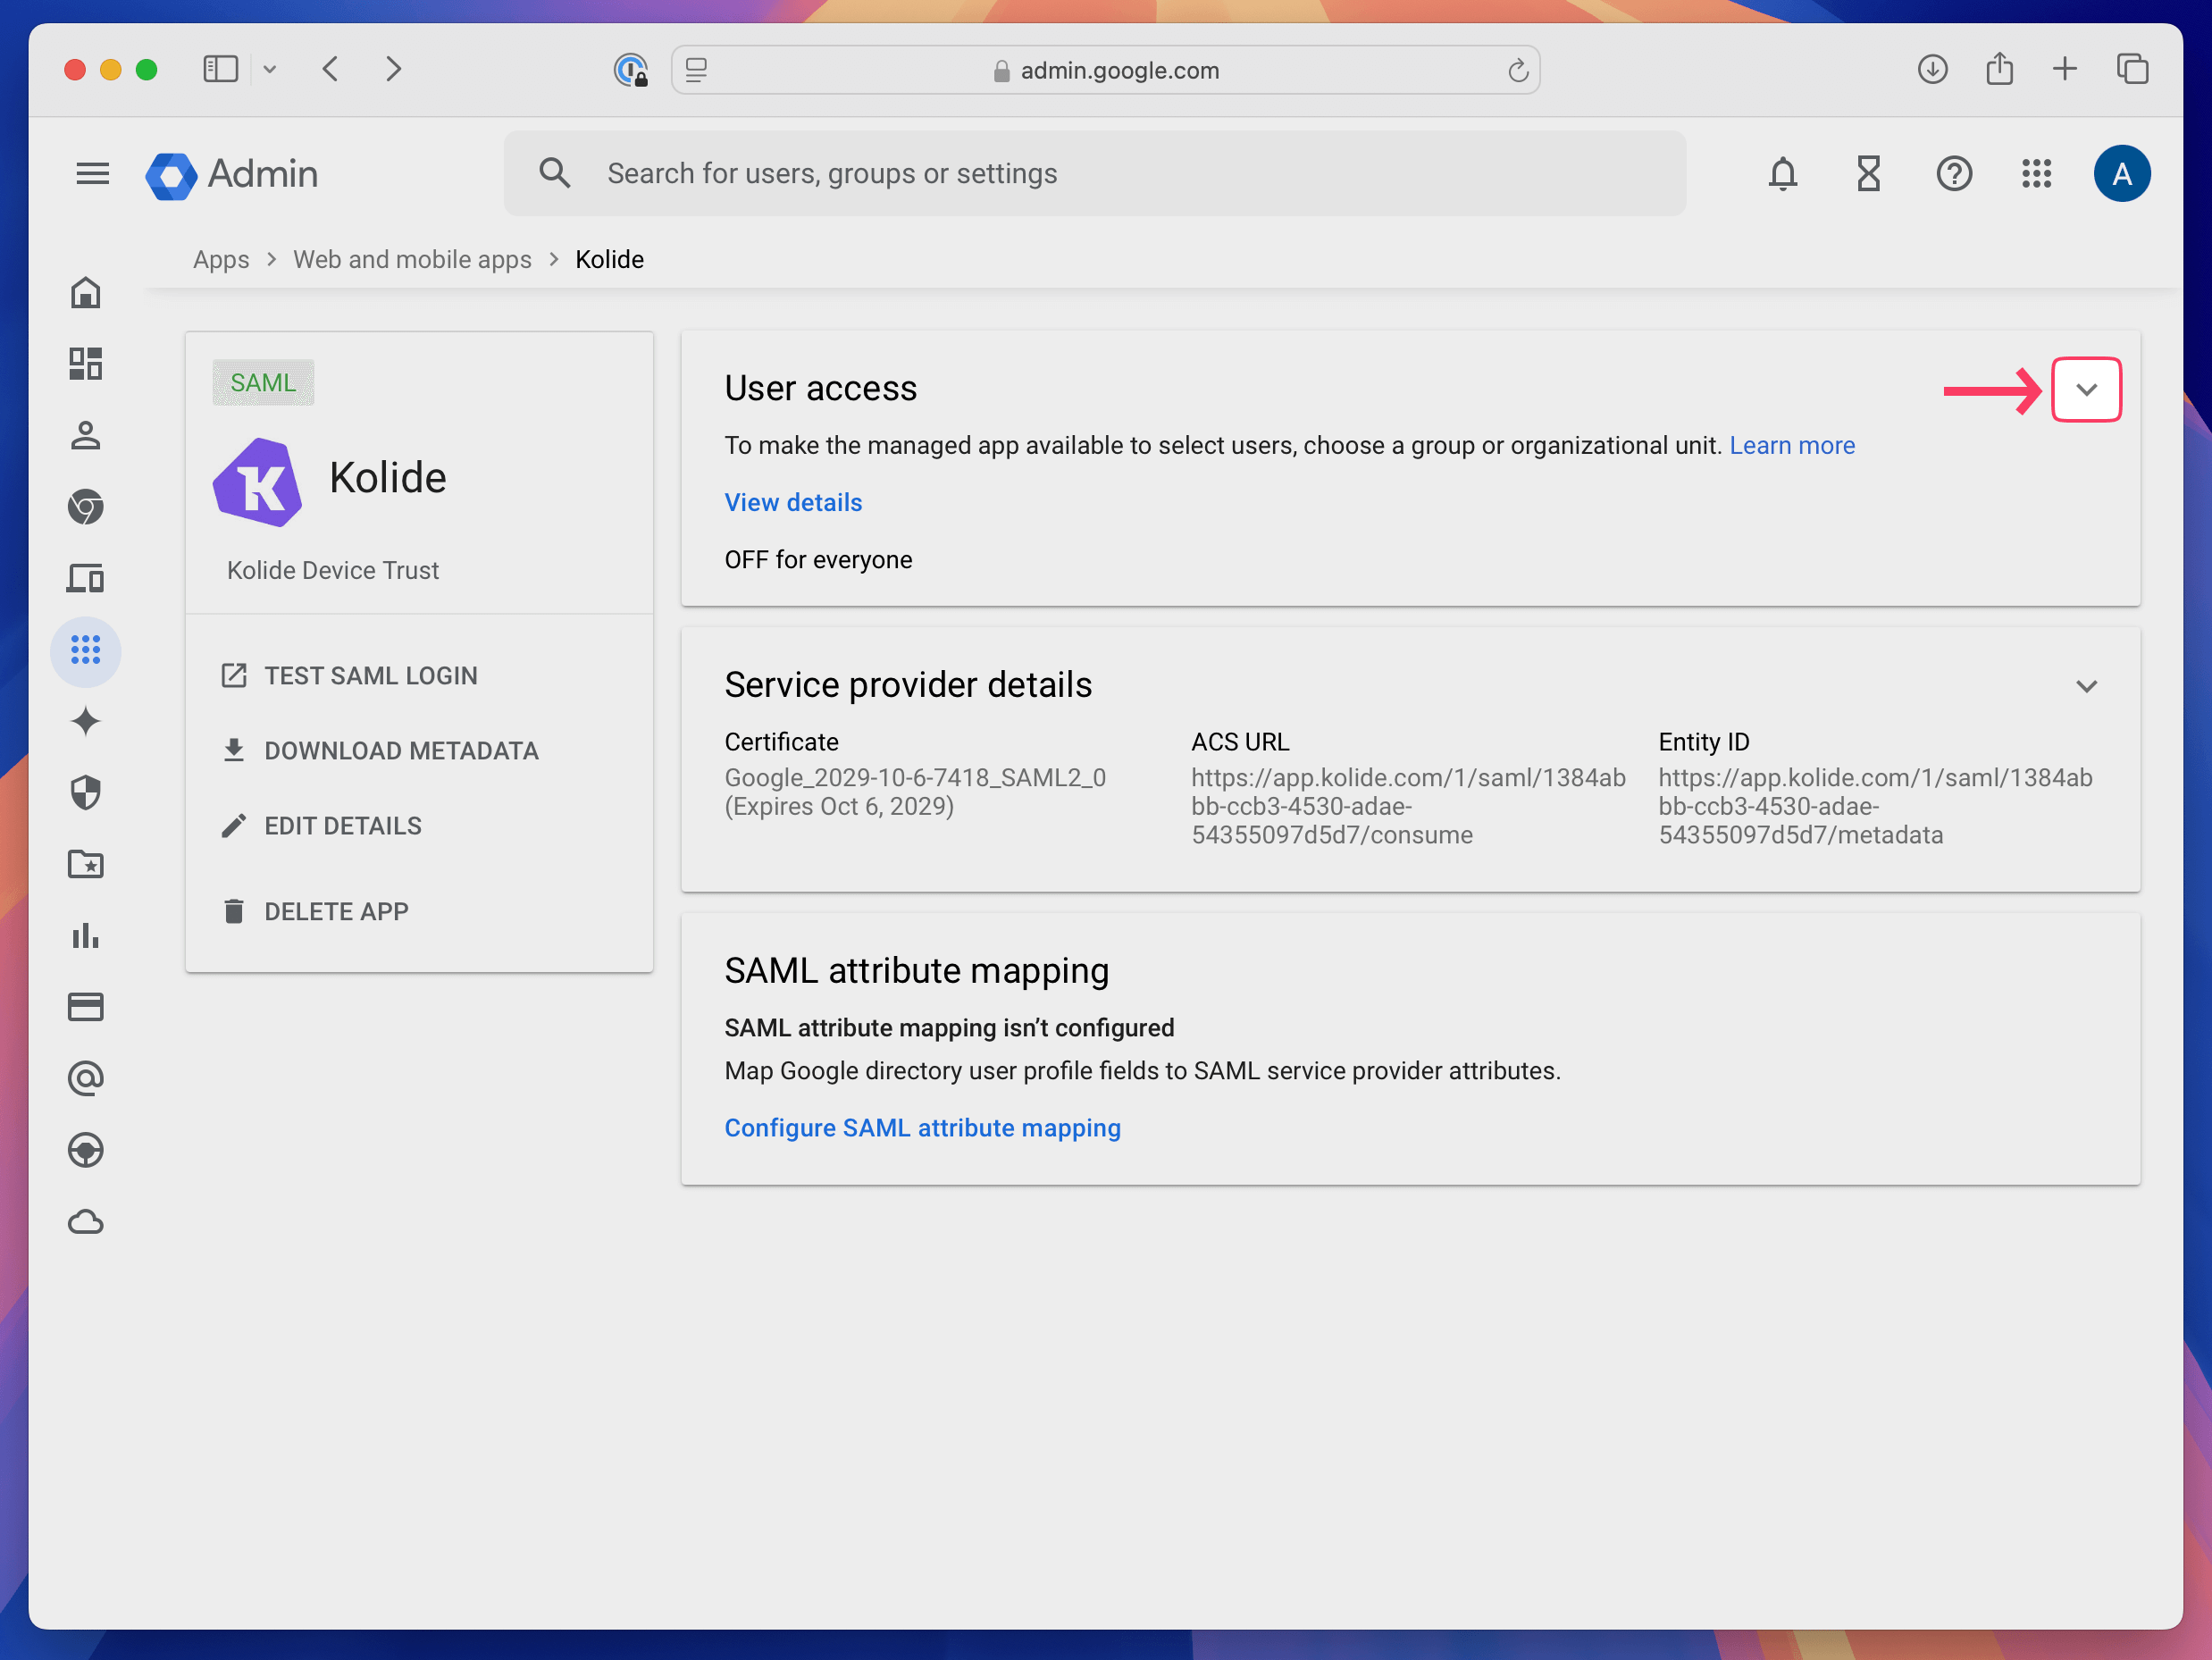Open the Dashboard icon in sidebar

coord(86,364)
